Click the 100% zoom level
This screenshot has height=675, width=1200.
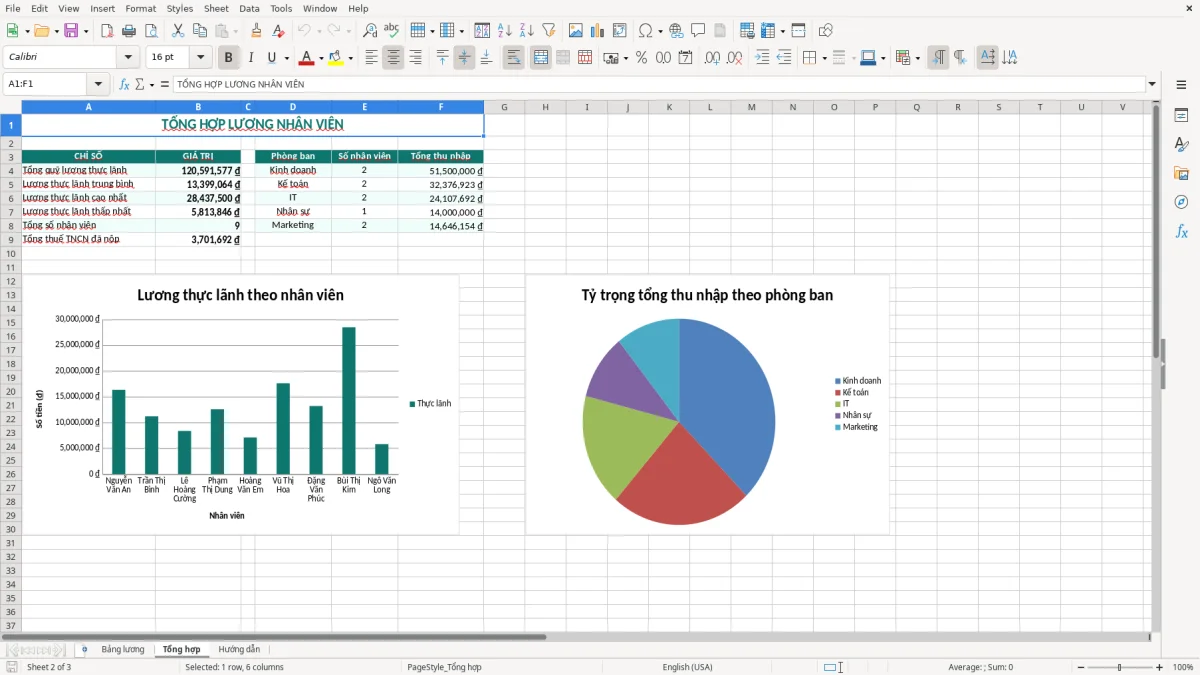tap(1183, 667)
